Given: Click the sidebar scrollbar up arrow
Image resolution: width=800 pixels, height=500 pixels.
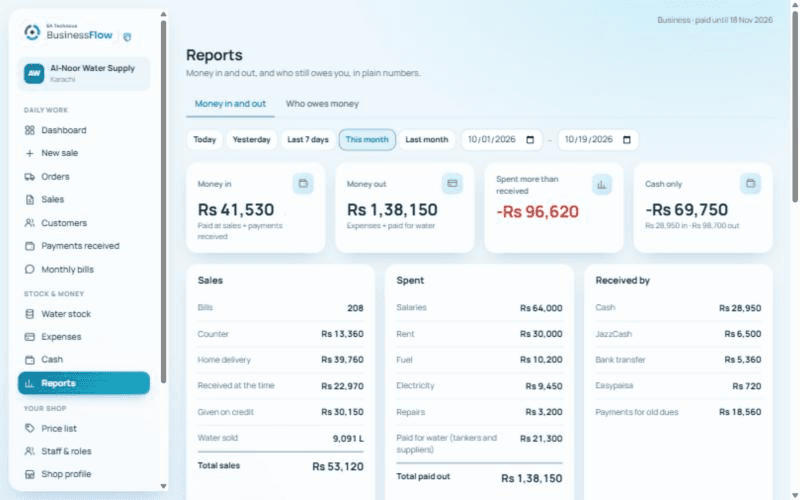Looking at the screenshot, I should tap(163, 14).
